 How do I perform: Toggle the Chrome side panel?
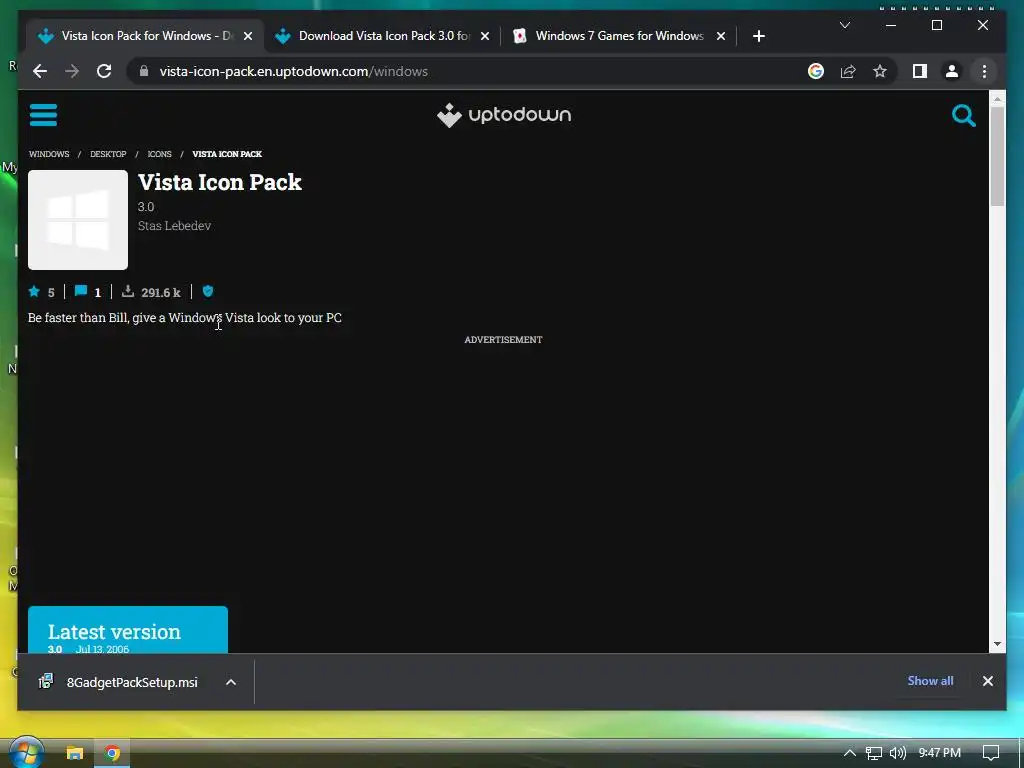pos(920,71)
